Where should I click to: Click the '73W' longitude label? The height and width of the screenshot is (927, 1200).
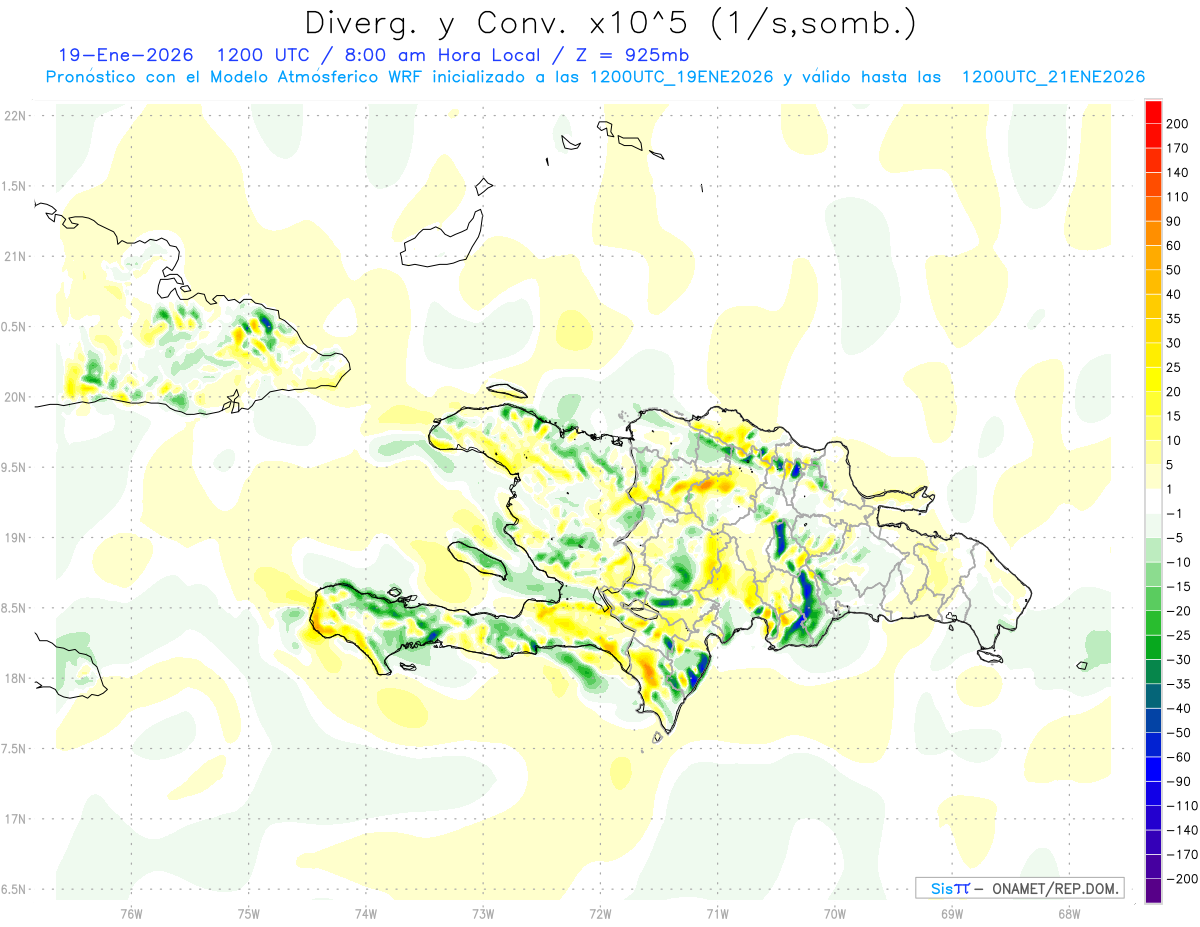coord(483,914)
